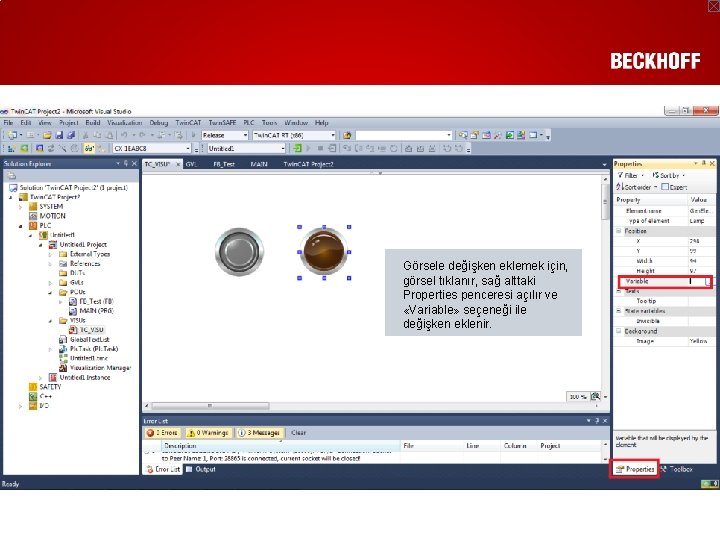The height and width of the screenshot is (540, 720).
Task: Open the Sort by dropdown in Properties
Action: click(668, 175)
